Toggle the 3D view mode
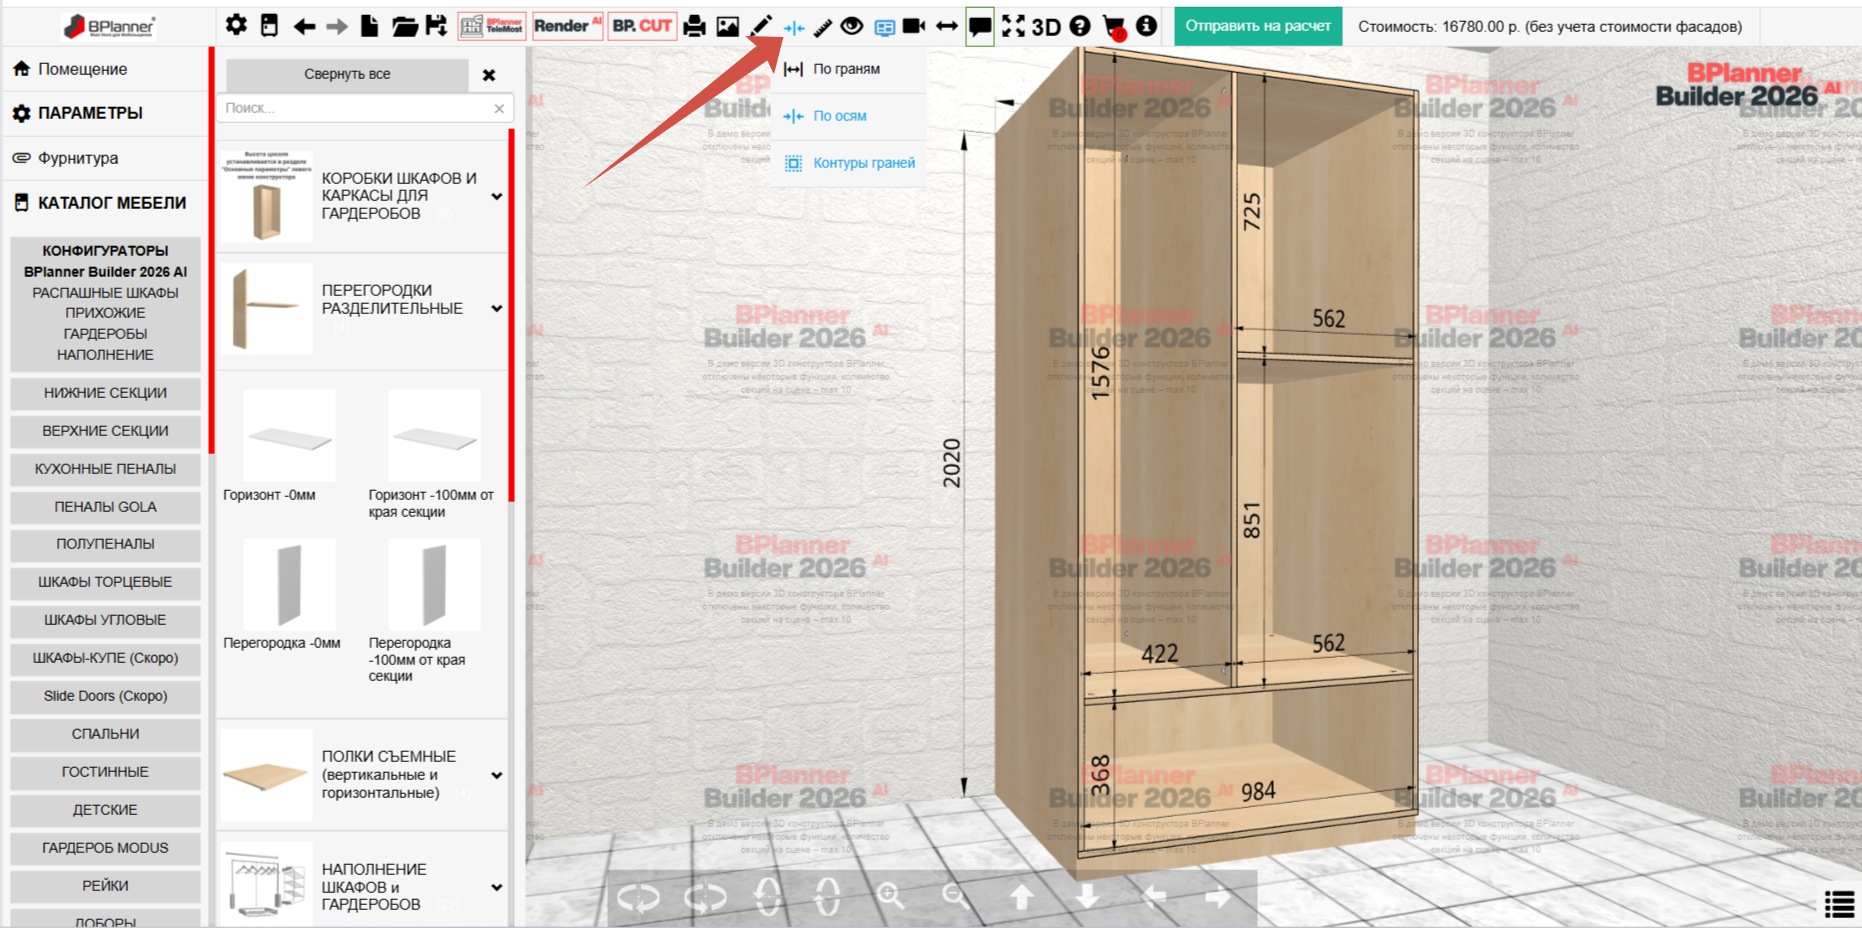Screen dimensions: 1862x928 pyautogui.click(x=1046, y=26)
